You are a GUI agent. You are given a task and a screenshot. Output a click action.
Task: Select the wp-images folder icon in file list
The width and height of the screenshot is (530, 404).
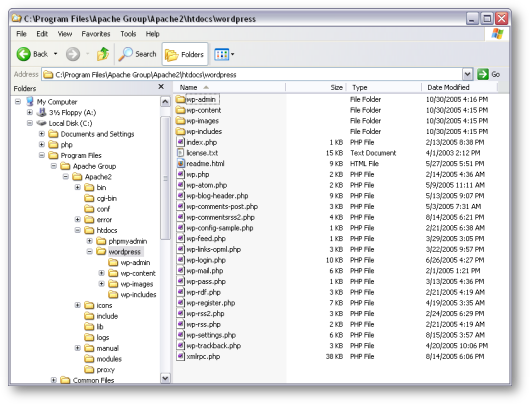click(181, 121)
